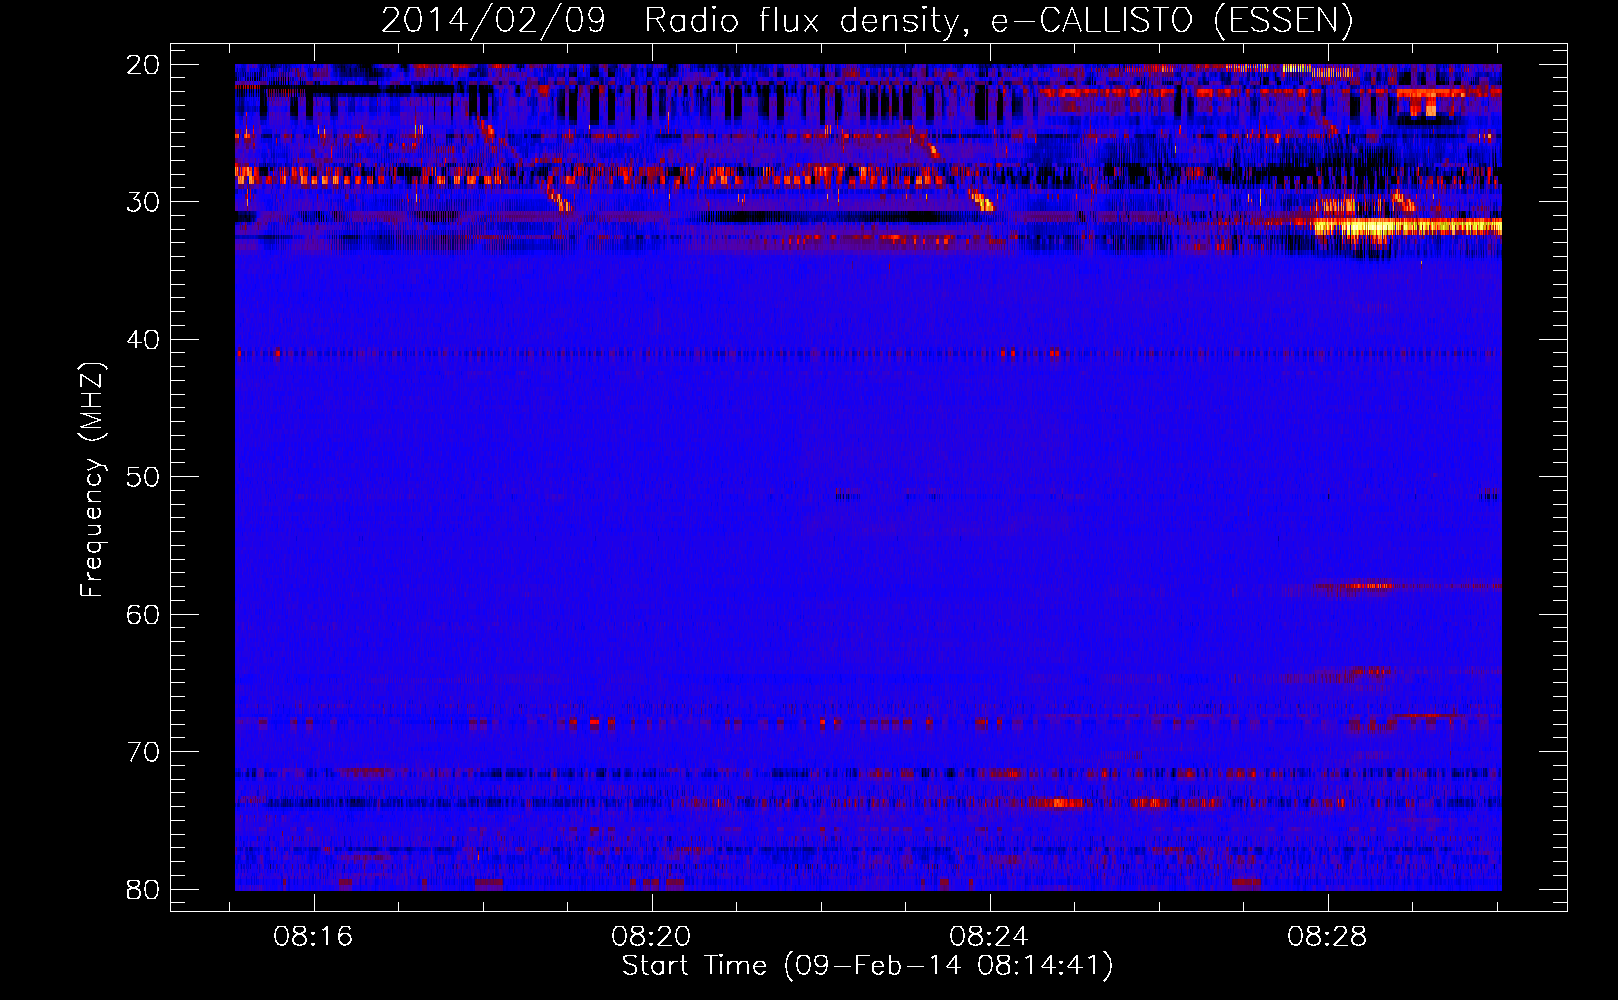Select the 'Frequency (MHZ)' axis label
Image resolution: width=1618 pixels, height=1000 pixels.
click(x=92, y=480)
